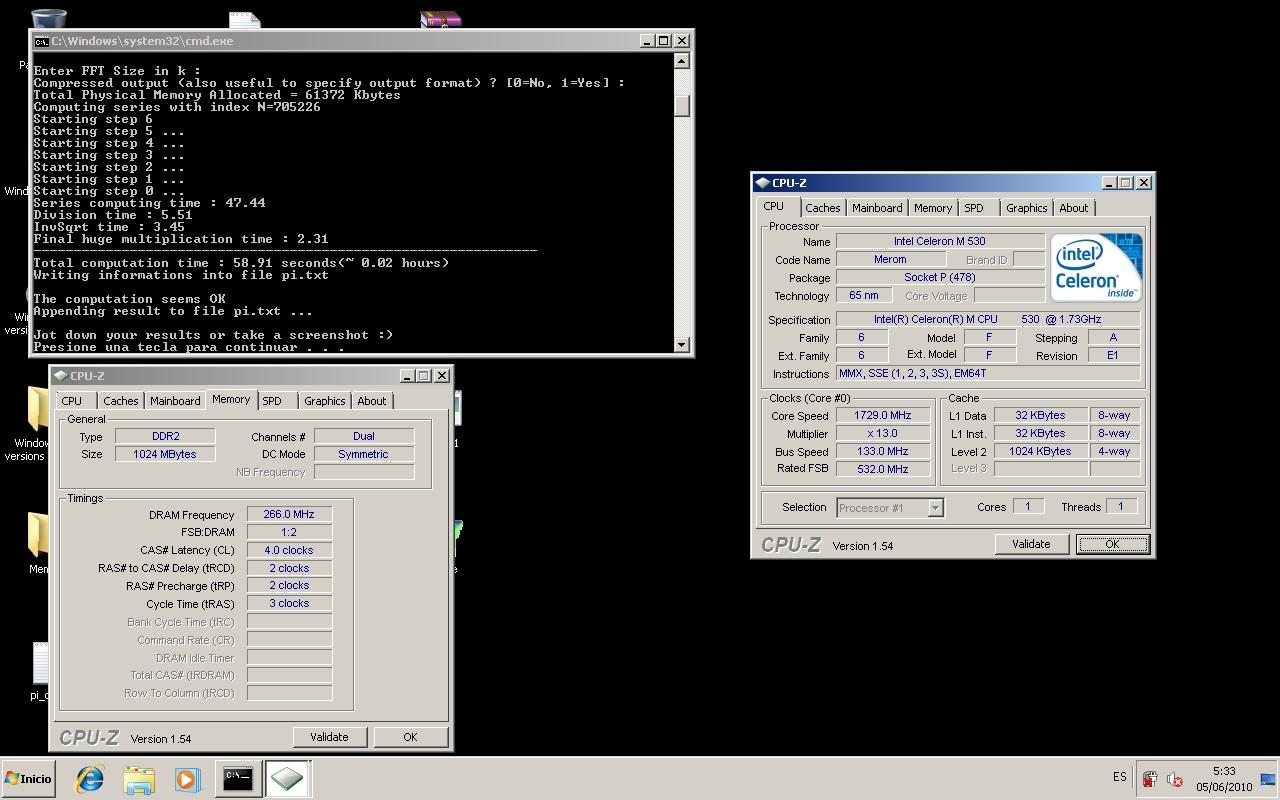This screenshot has width=1280, height=800.
Task: Open About tab in Memory window
Action: [372, 401]
